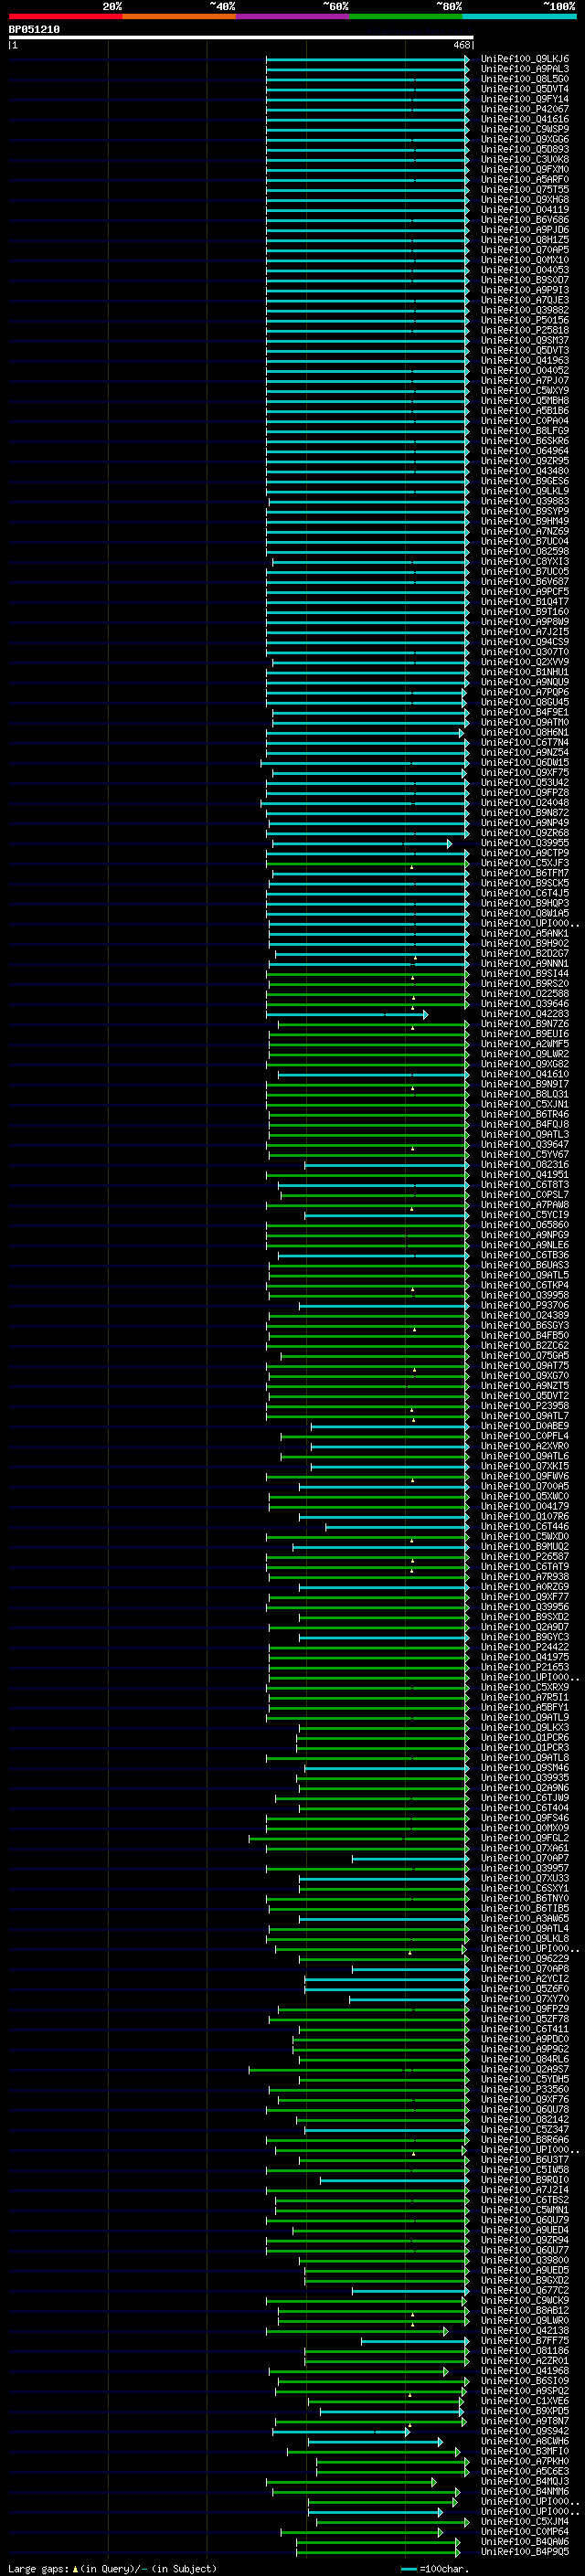The height and width of the screenshot is (2576, 585).
Task: Open the UniRef100_A9PAL3 hit label
Action: click(525, 69)
